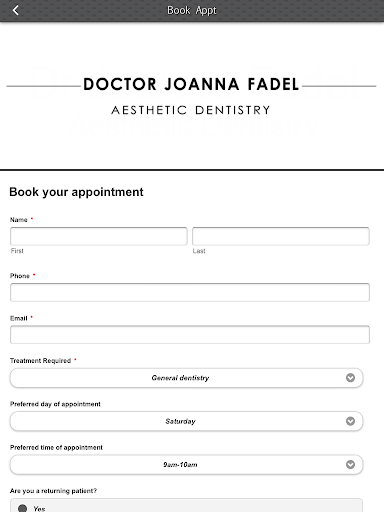Expand the preferred day Saturday dropdown

pyautogui.click(x=186, y=421)
